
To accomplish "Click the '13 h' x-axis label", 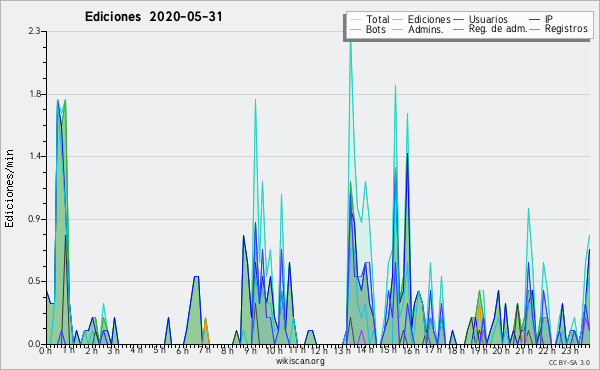I will [342, 351].
